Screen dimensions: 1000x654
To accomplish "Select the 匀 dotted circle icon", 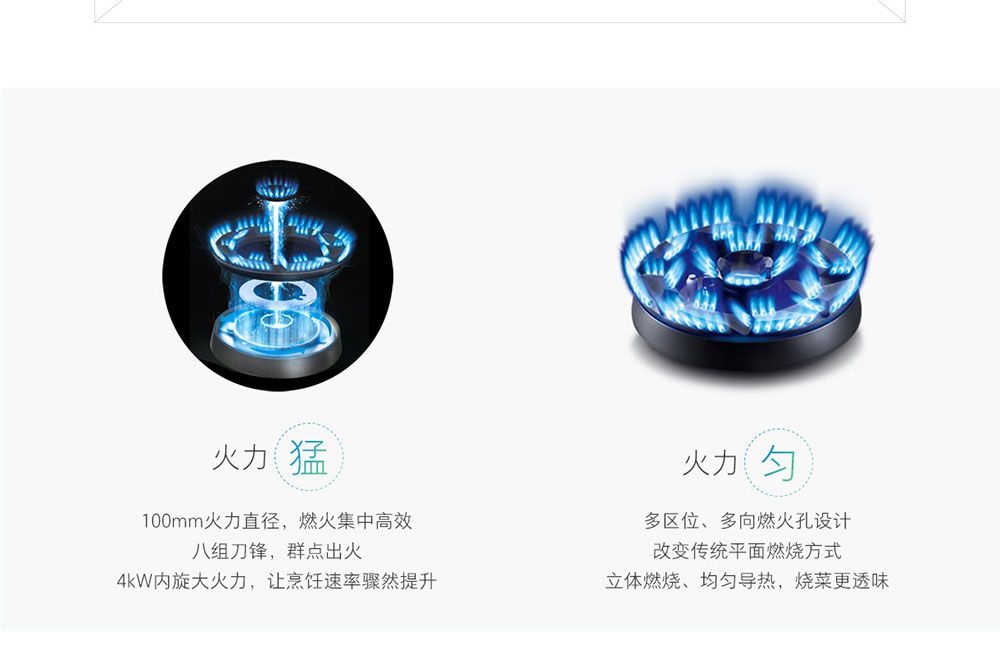I will pyautogui.click(x=779, y=462).
